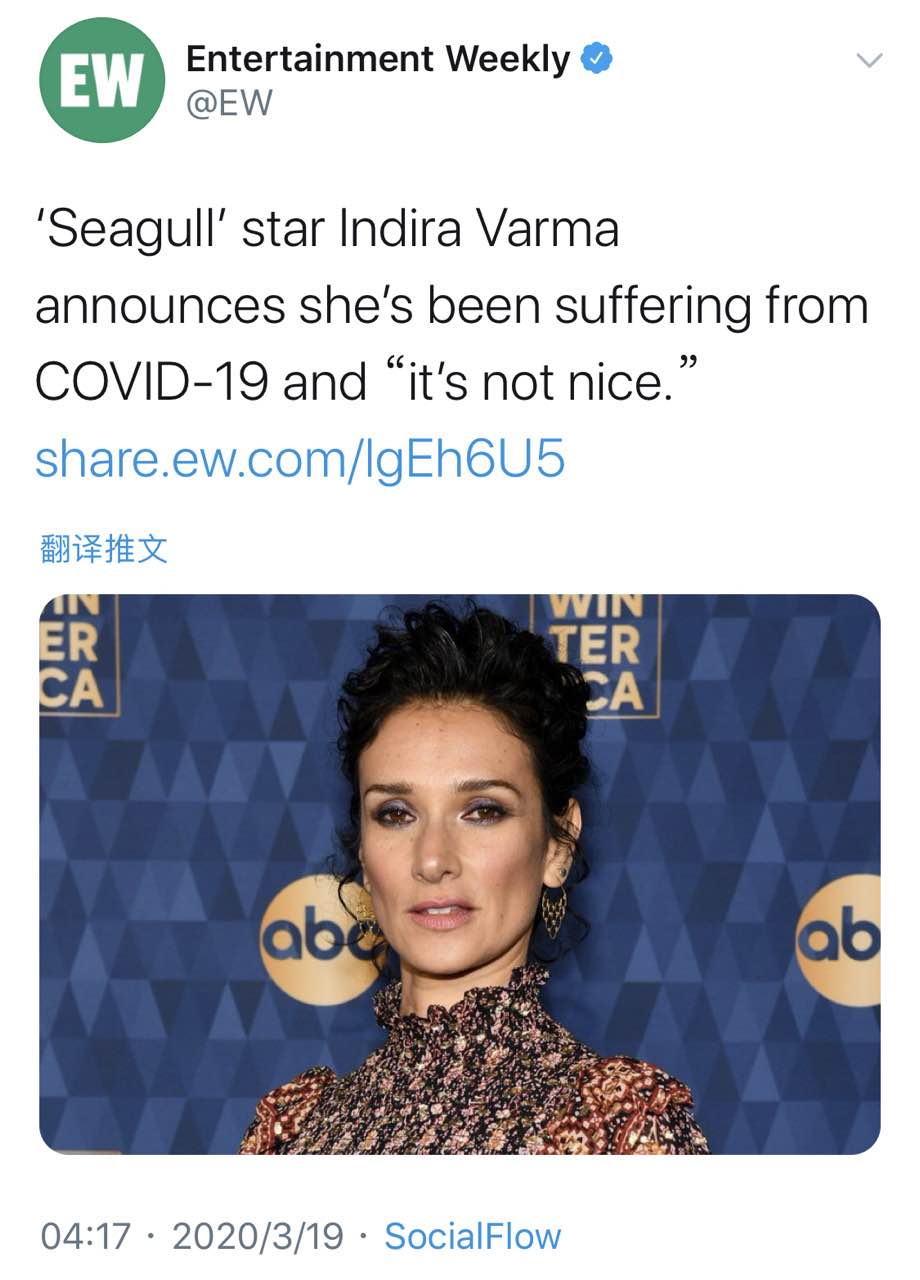This screenshot has width=920, height=1280.
Task: Tap the @EW handle
Action: [x=229, y=102]
